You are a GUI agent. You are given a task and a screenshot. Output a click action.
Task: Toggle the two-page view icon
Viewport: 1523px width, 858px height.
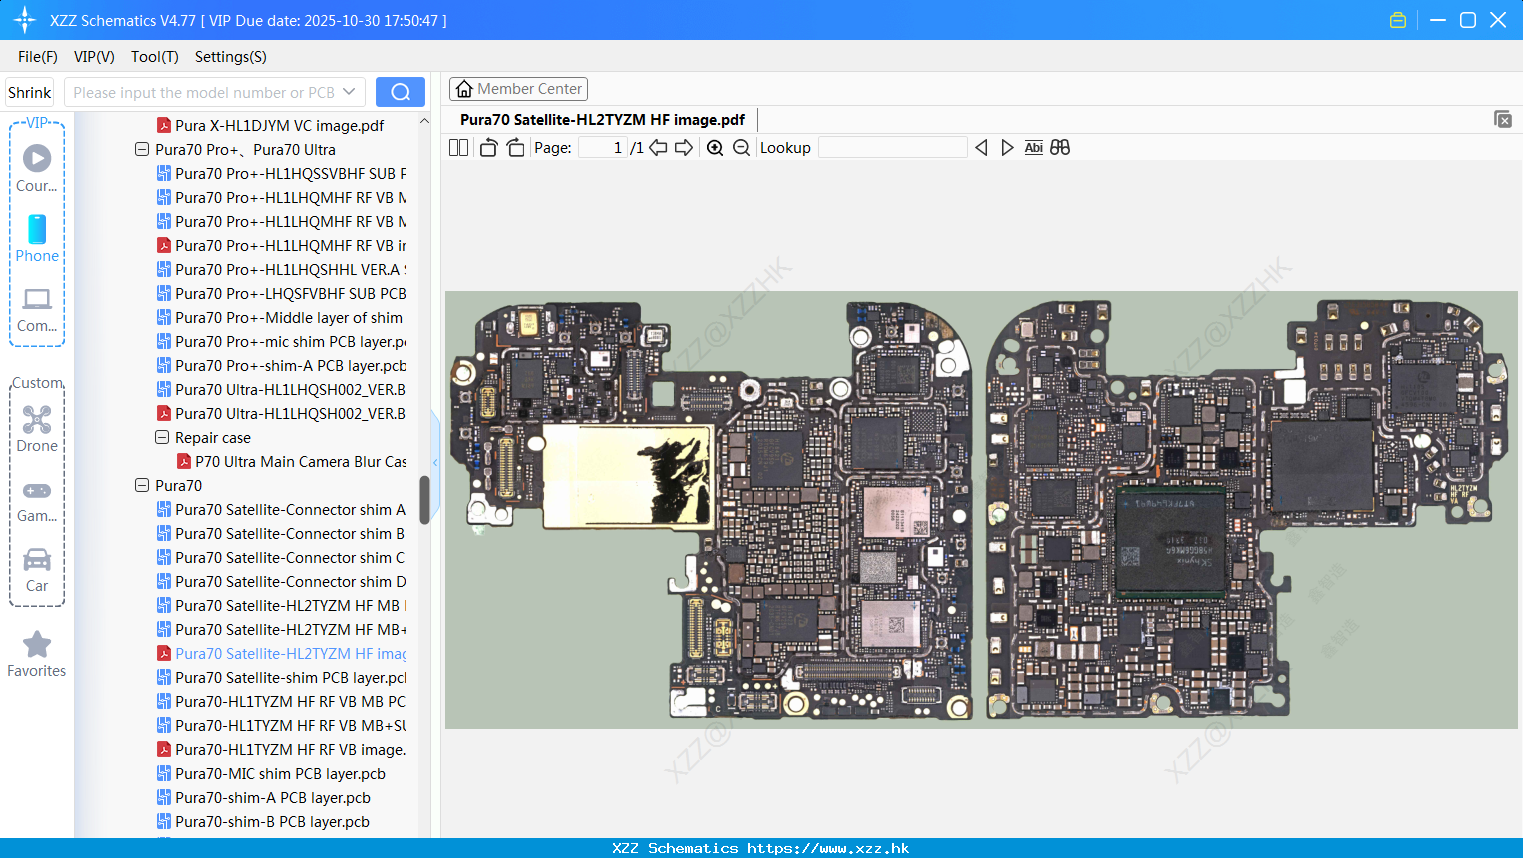[x=458, y=148]
